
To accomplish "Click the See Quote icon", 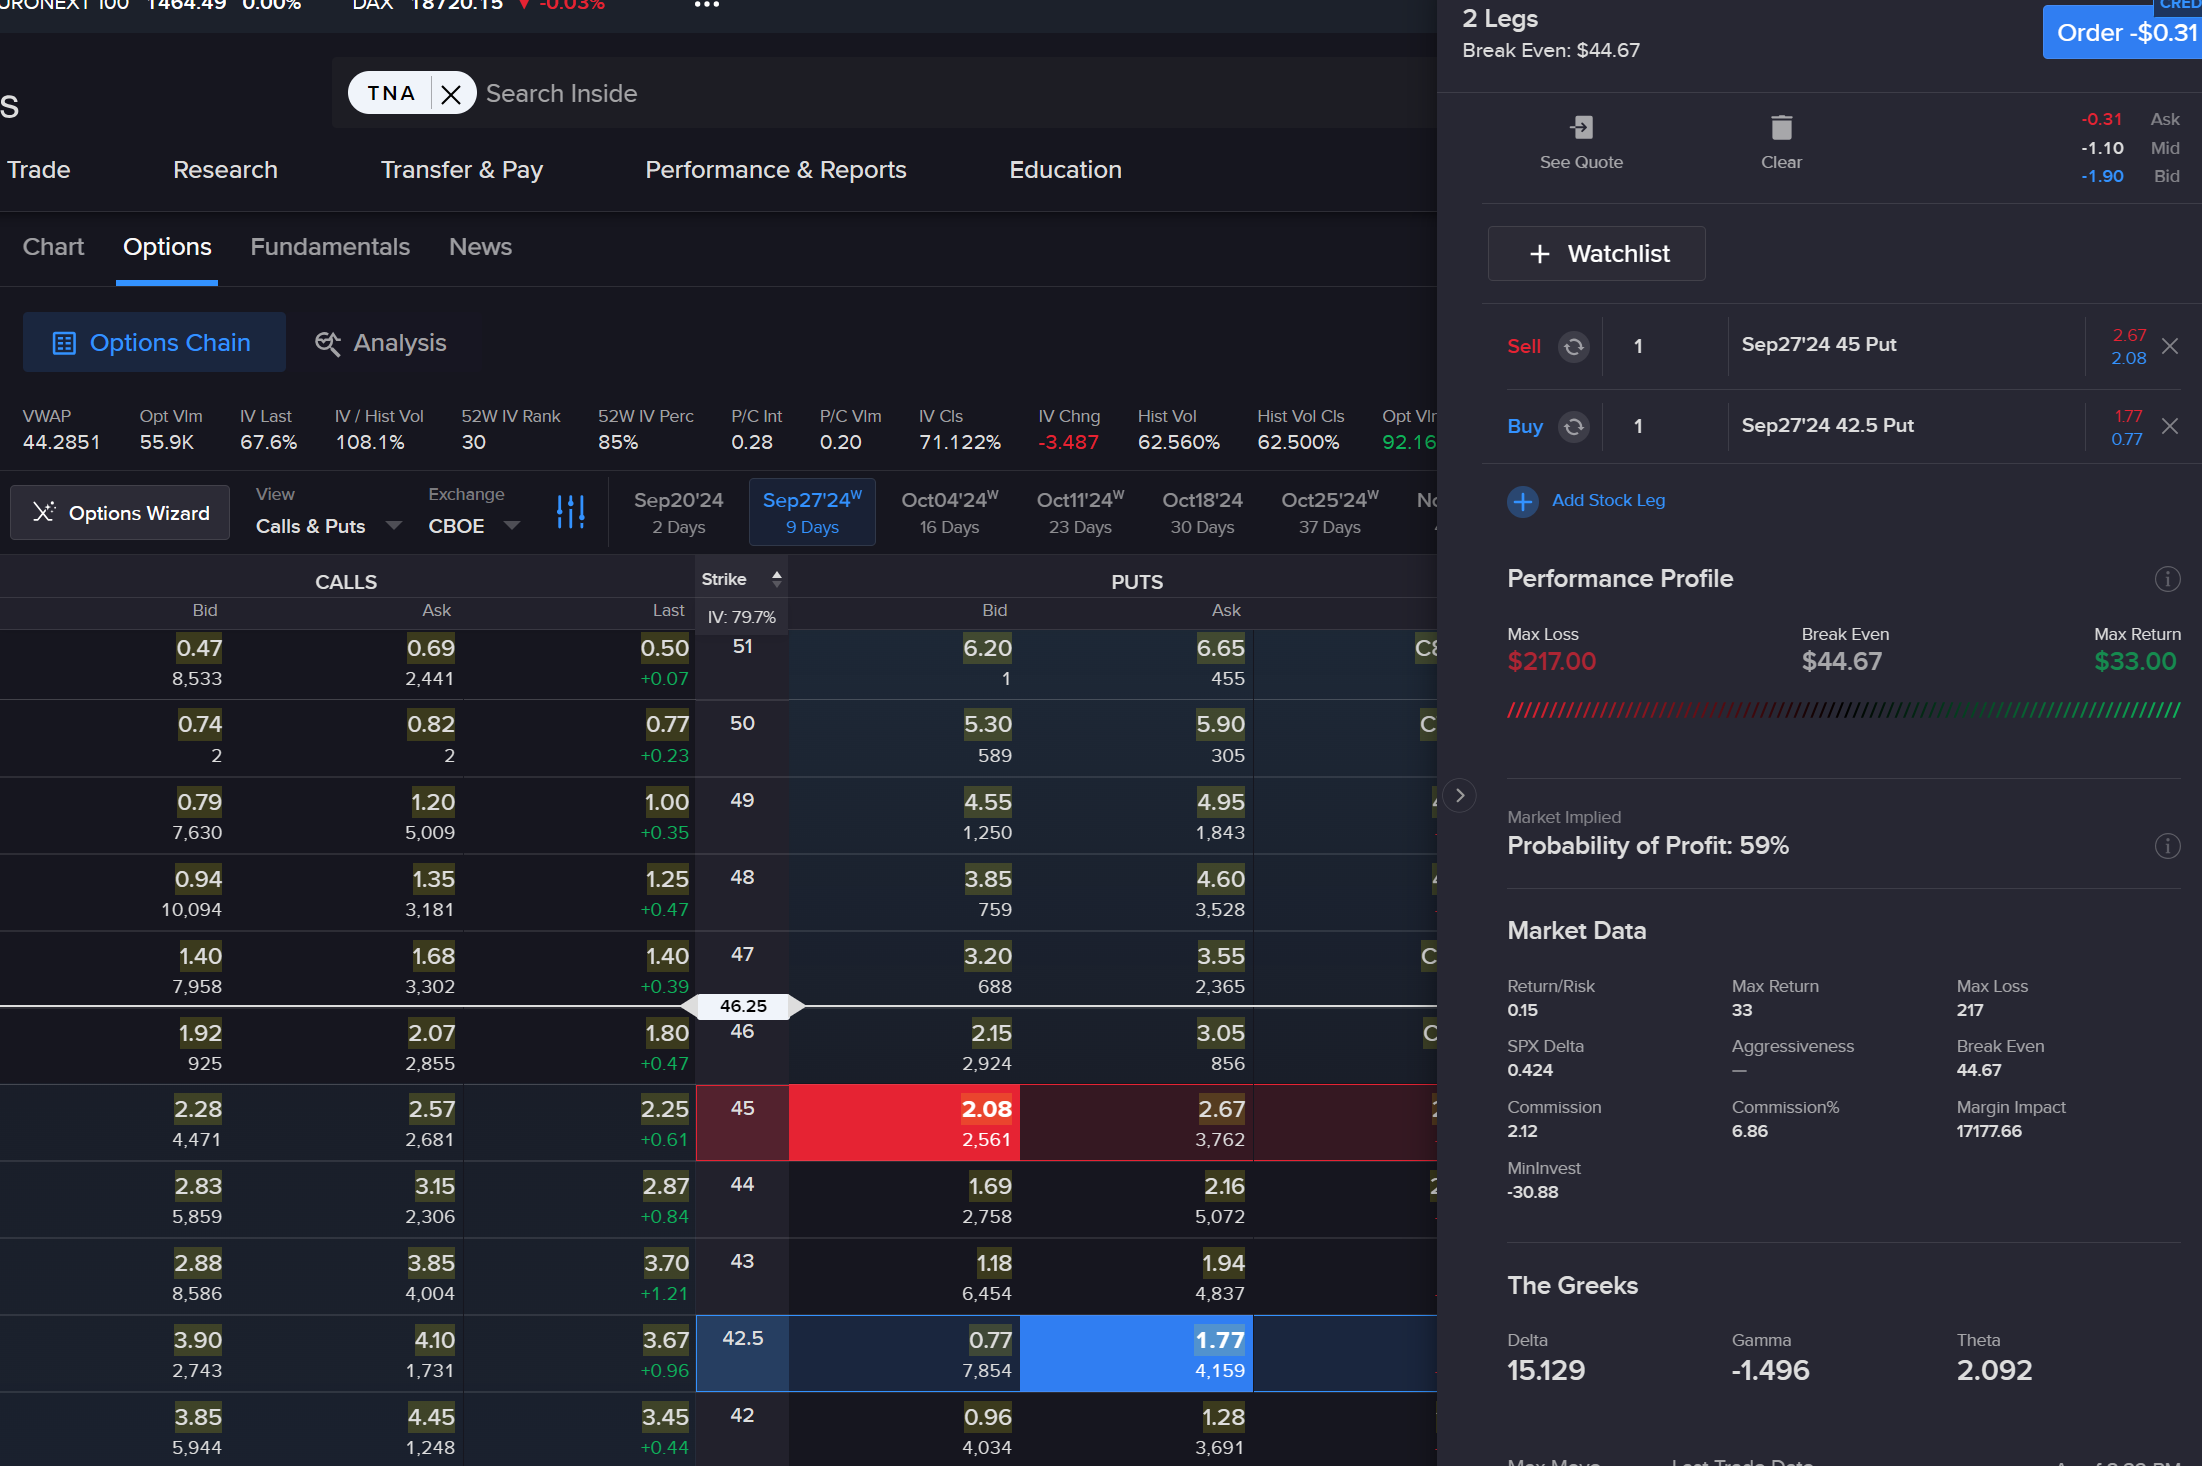I will (x=1581, y=127).
